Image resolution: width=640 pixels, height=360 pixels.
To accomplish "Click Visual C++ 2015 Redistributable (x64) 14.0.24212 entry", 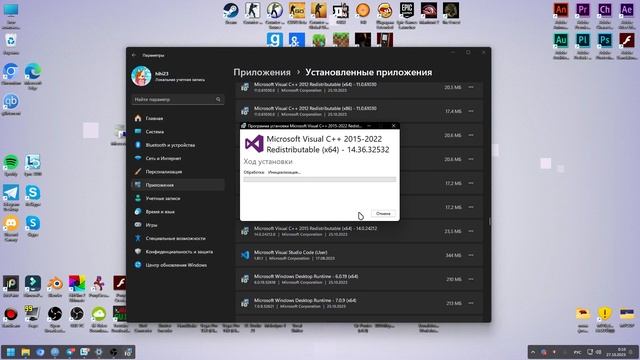I will pos(359,231).
